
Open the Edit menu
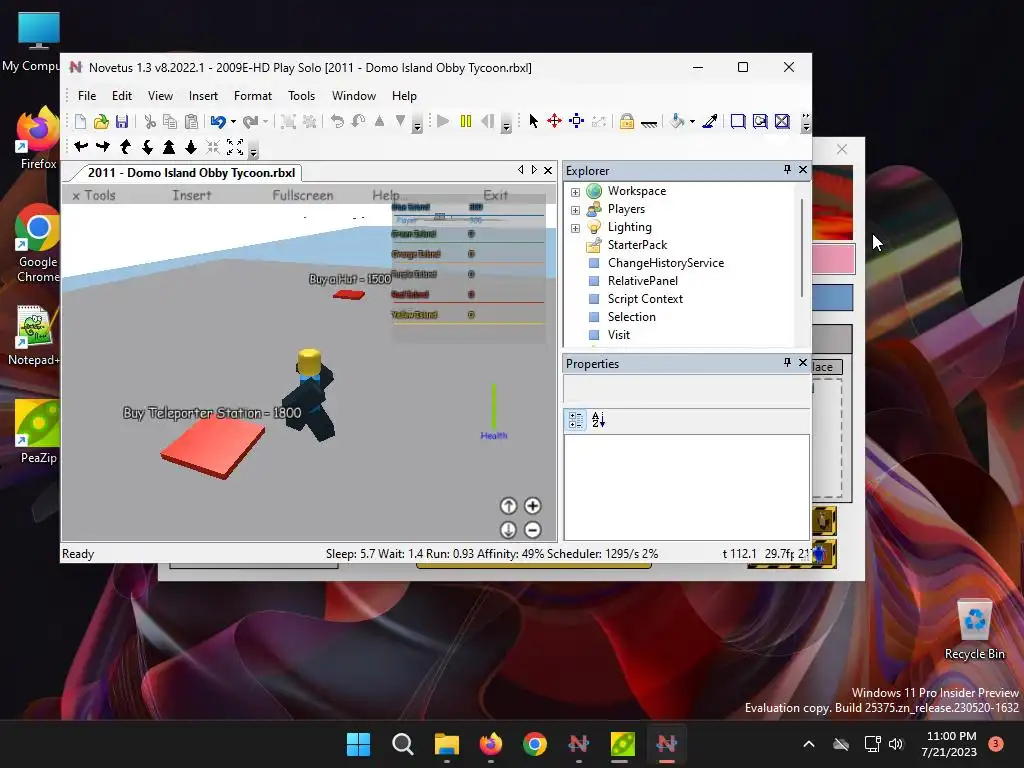121,96
